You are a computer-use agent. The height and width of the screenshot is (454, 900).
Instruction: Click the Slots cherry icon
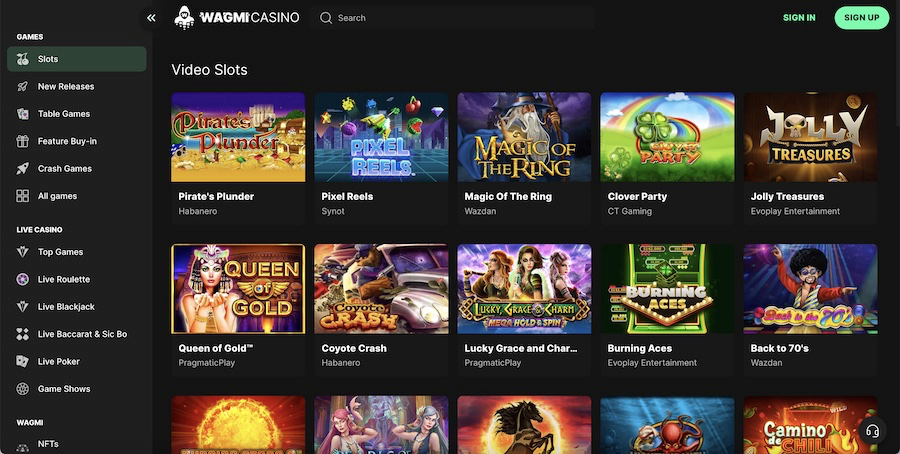(22, 59)
